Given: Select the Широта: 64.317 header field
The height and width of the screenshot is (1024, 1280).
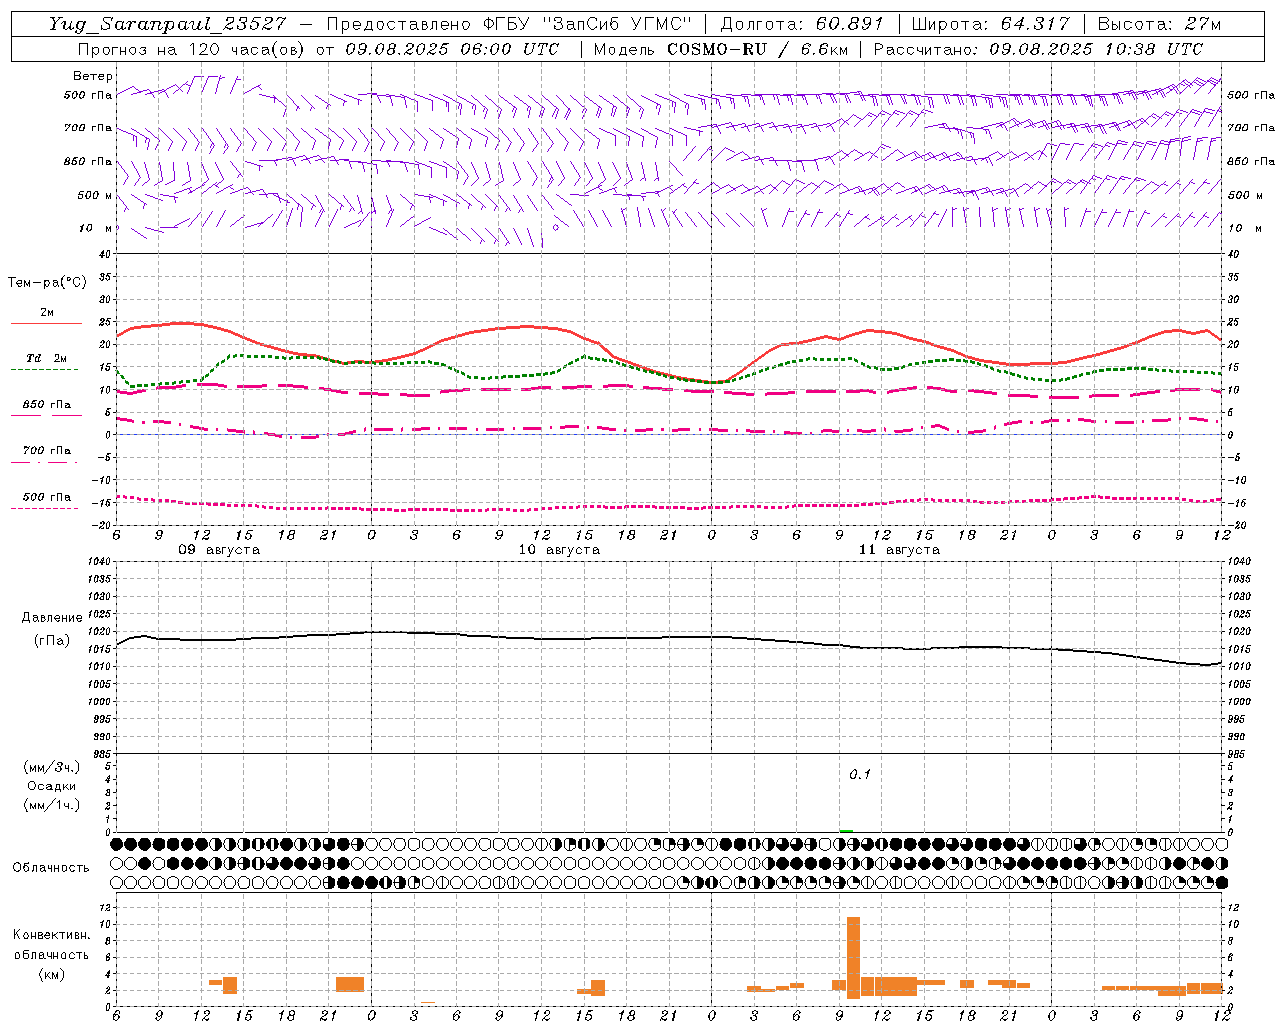Looking at the screenshot, I should pos(990,24).
